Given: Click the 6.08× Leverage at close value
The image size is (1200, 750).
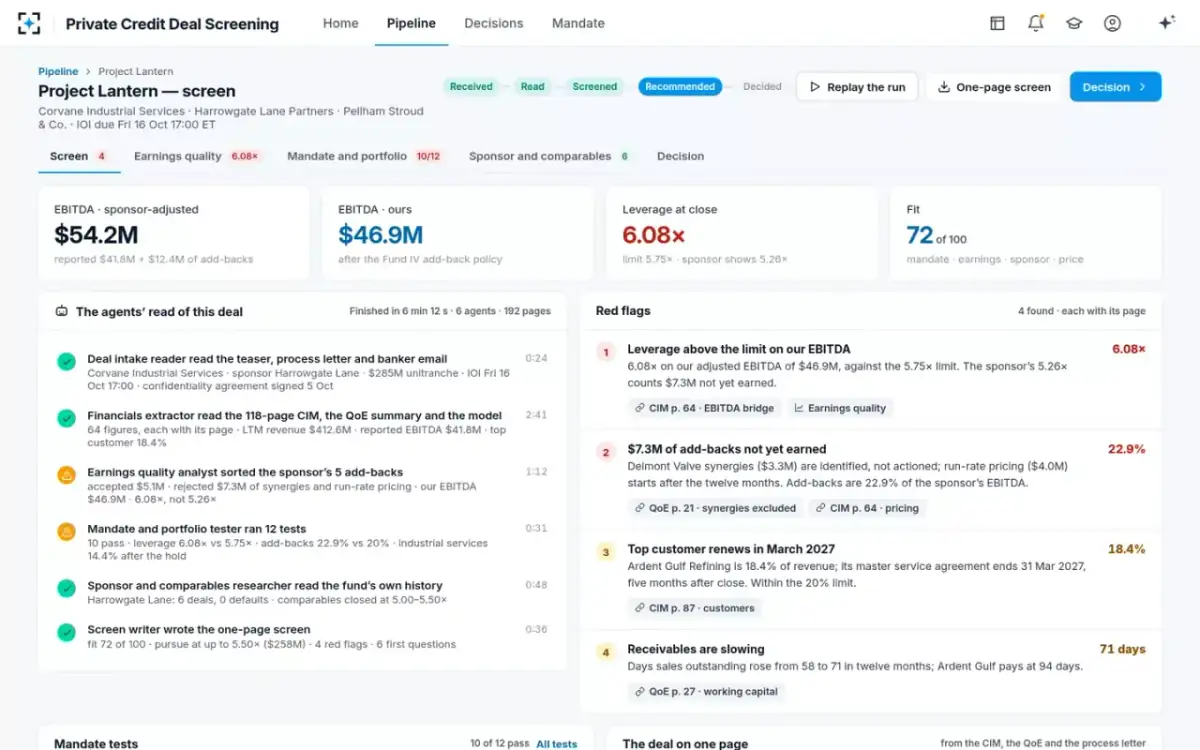Looking at the screenshot, I should point(653,235).
